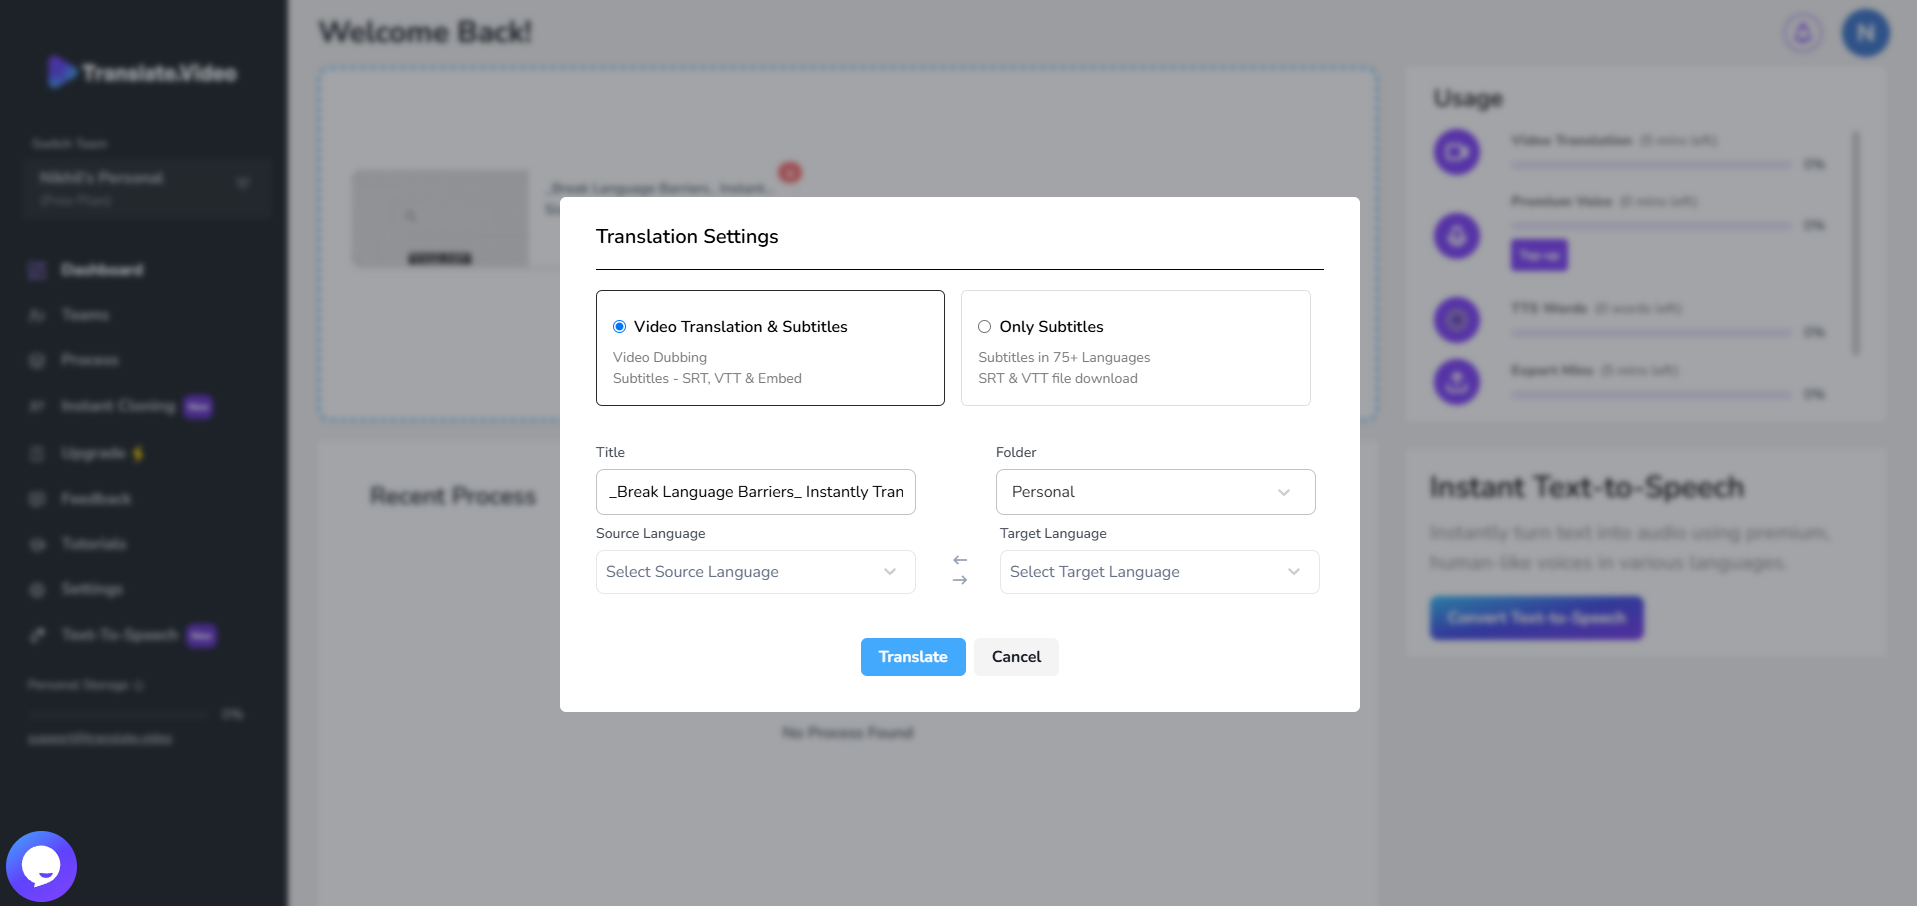Click the swap languages arrows icon
This screenshot has width=1917, height=906.
pyautogui.click(x=960, y=570)
